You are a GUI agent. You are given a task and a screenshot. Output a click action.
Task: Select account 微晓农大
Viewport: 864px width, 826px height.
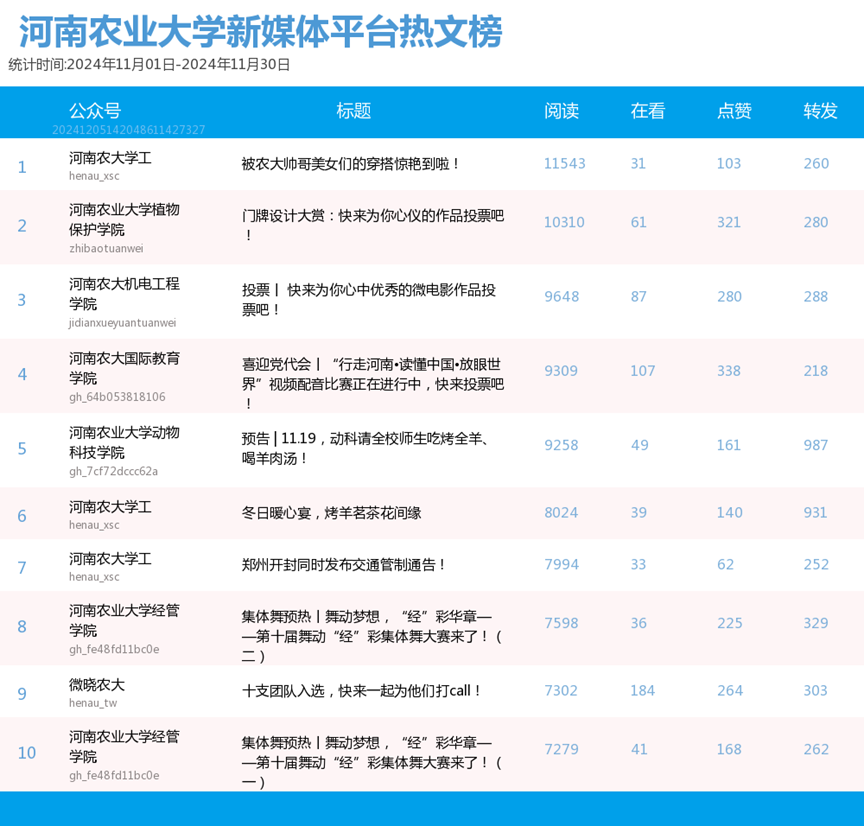pyautogui.click(x=97, y=685)
